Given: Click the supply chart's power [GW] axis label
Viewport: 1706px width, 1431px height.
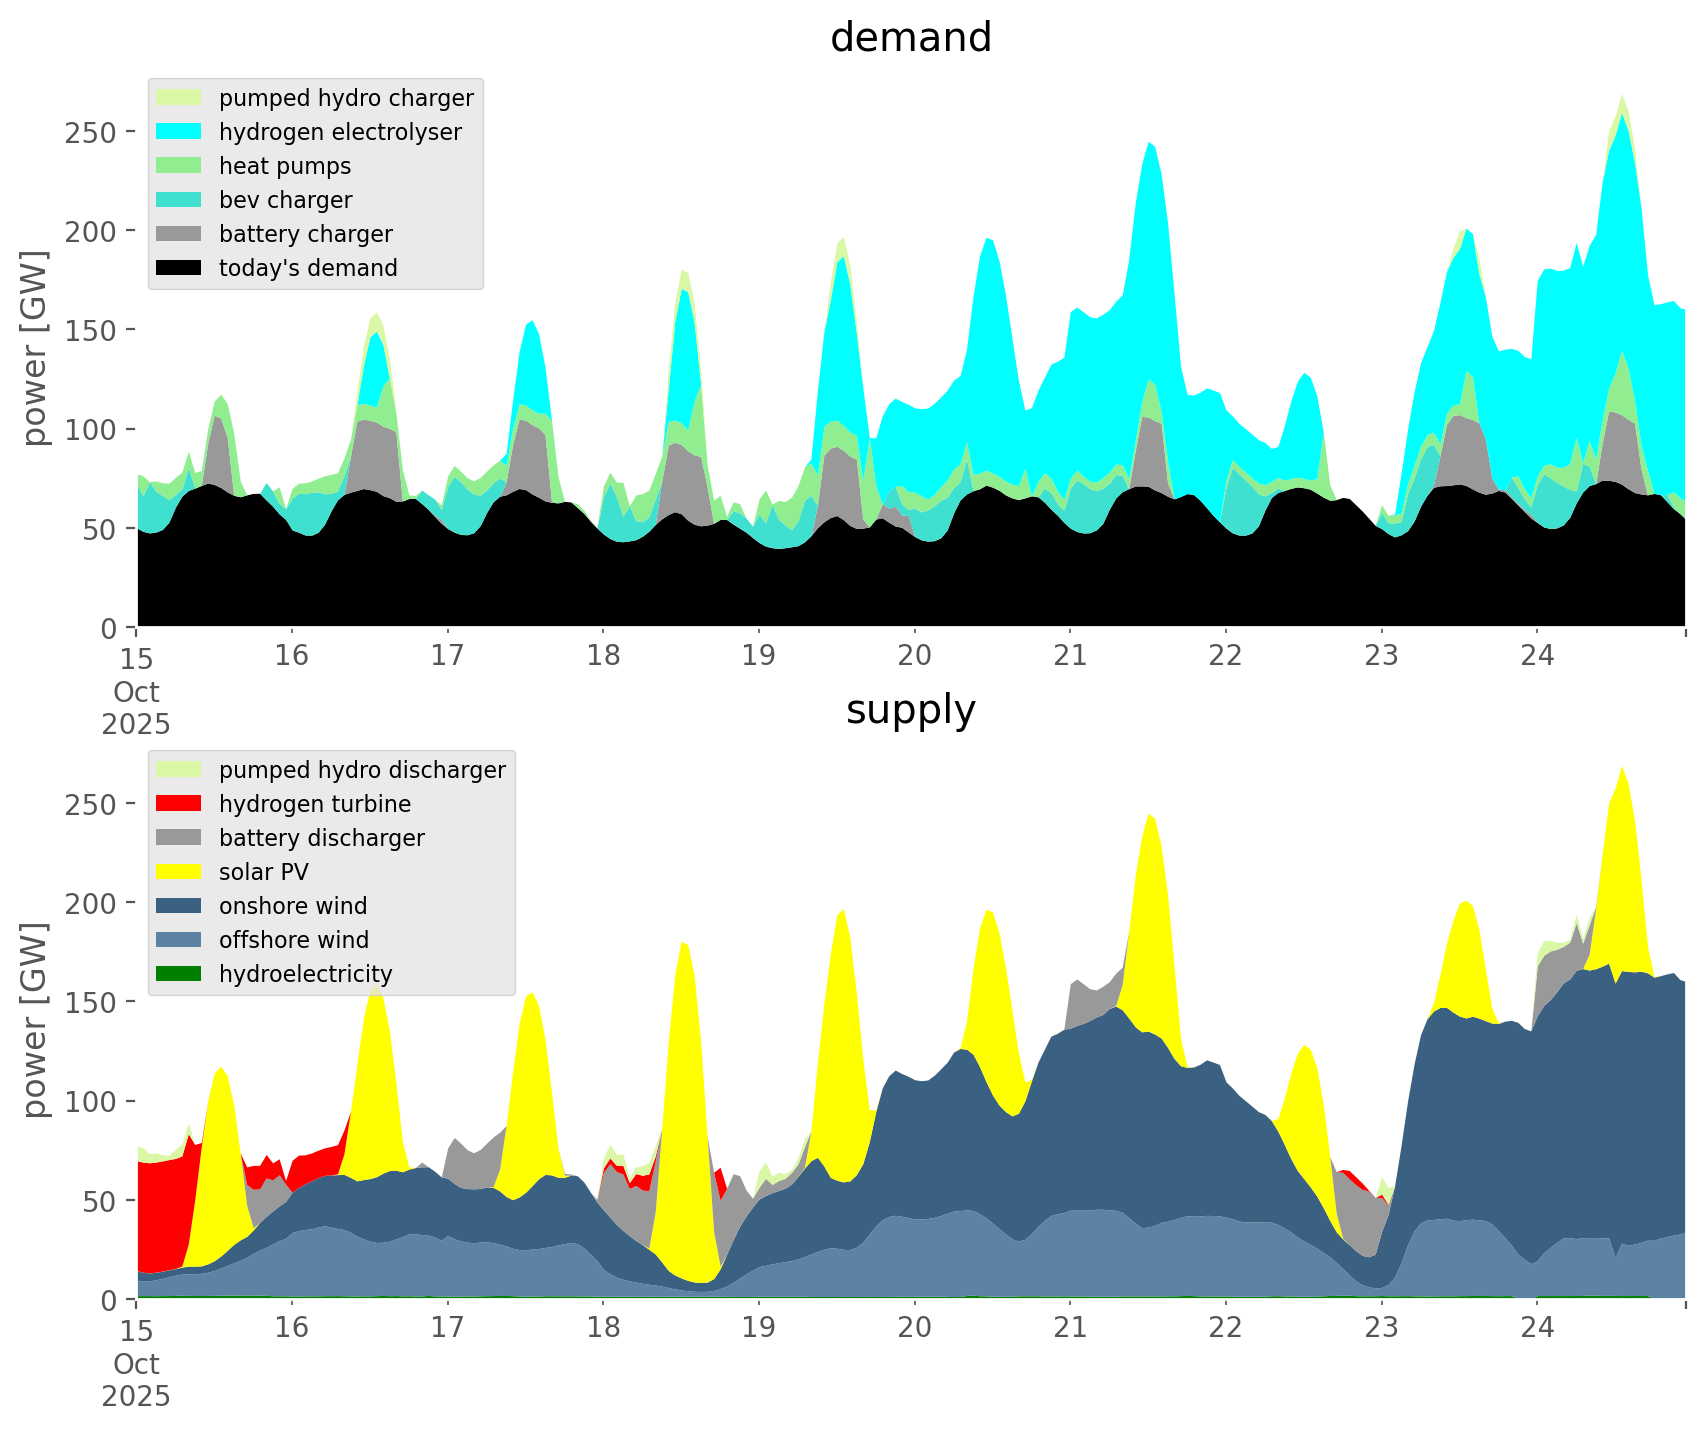Looking at the screenshot, I should coord(34,1020).
